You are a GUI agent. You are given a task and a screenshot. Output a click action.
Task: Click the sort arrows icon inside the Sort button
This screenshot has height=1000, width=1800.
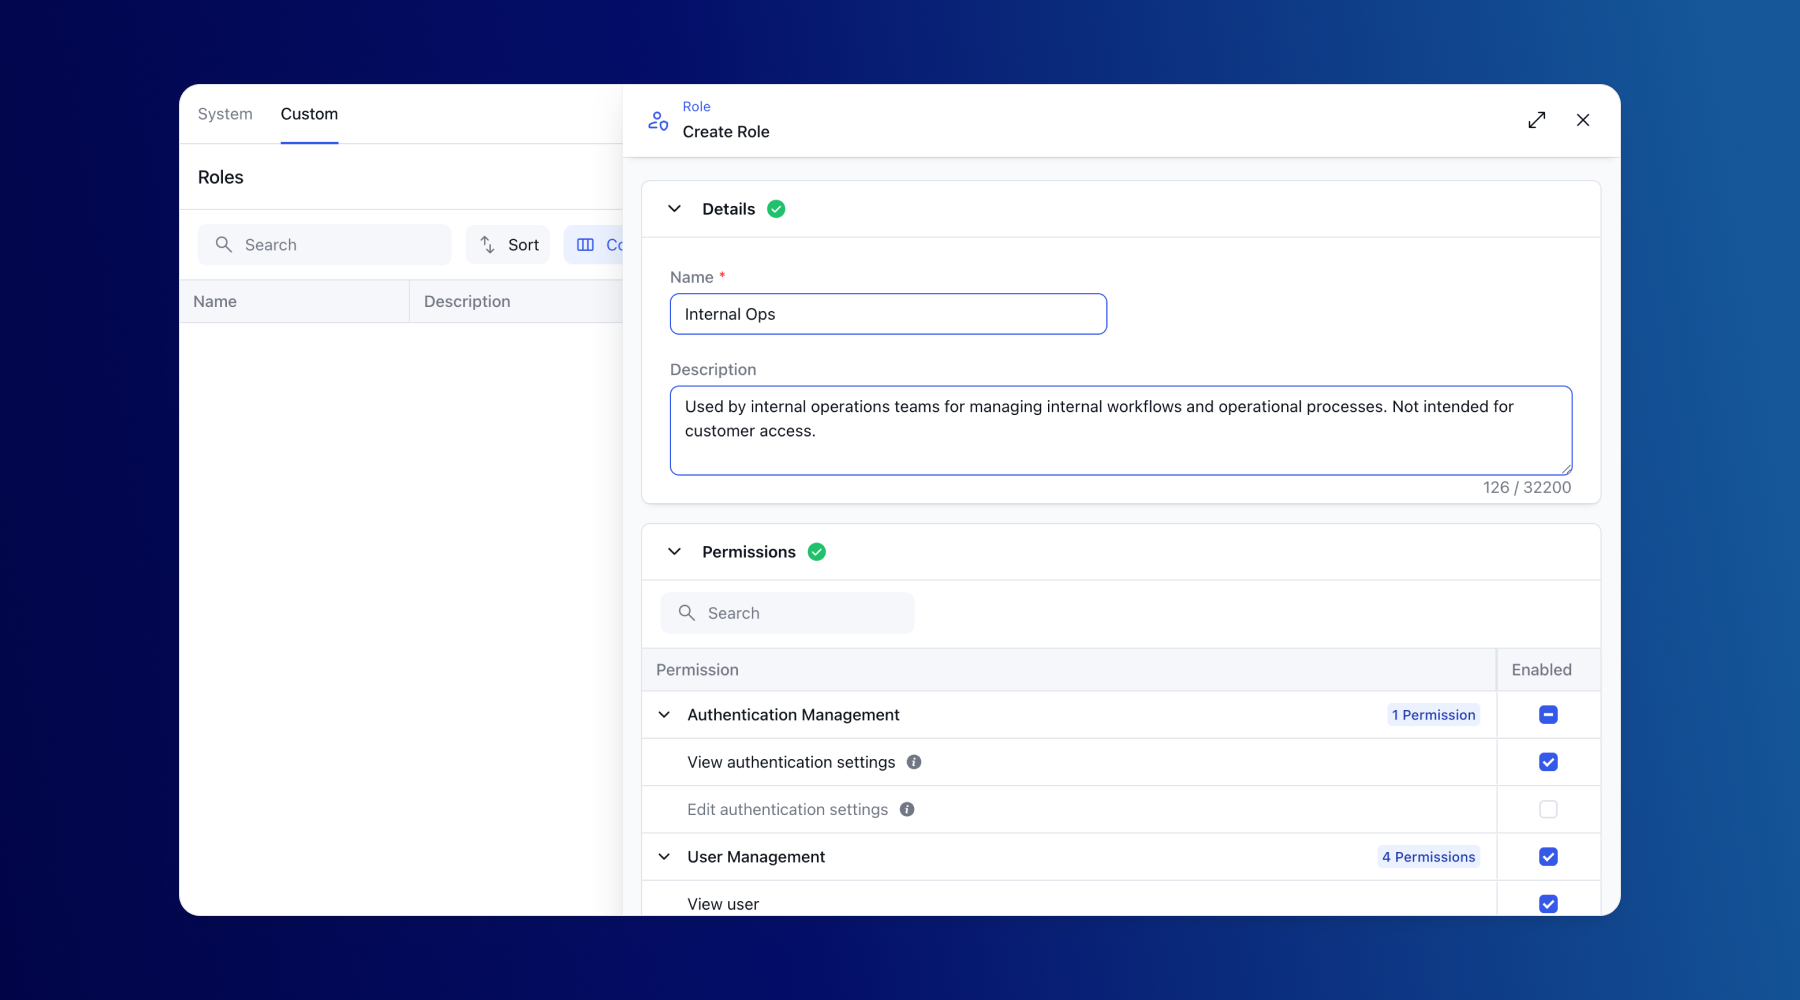tap(486, 244)
